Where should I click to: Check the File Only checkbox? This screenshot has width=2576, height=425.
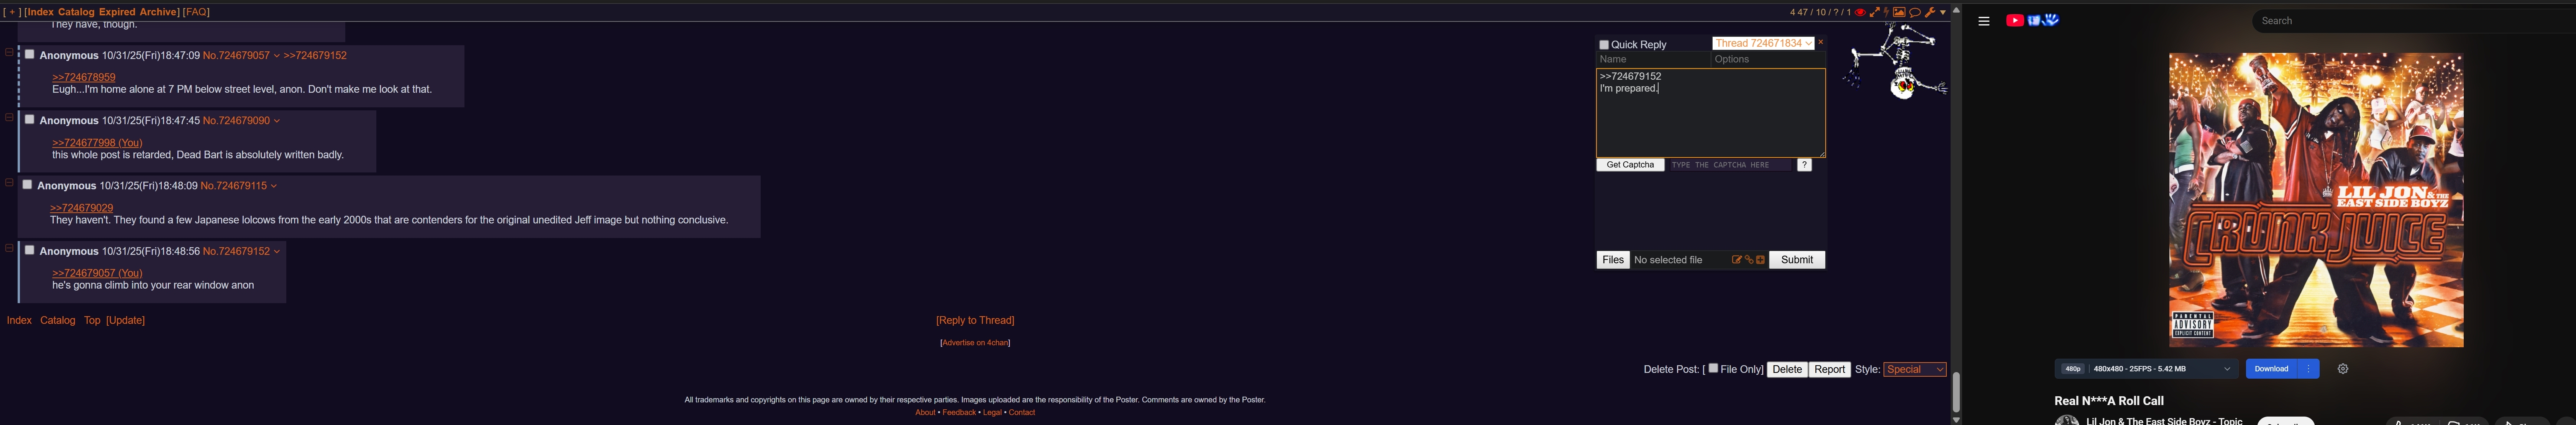tap(1713, 368)
